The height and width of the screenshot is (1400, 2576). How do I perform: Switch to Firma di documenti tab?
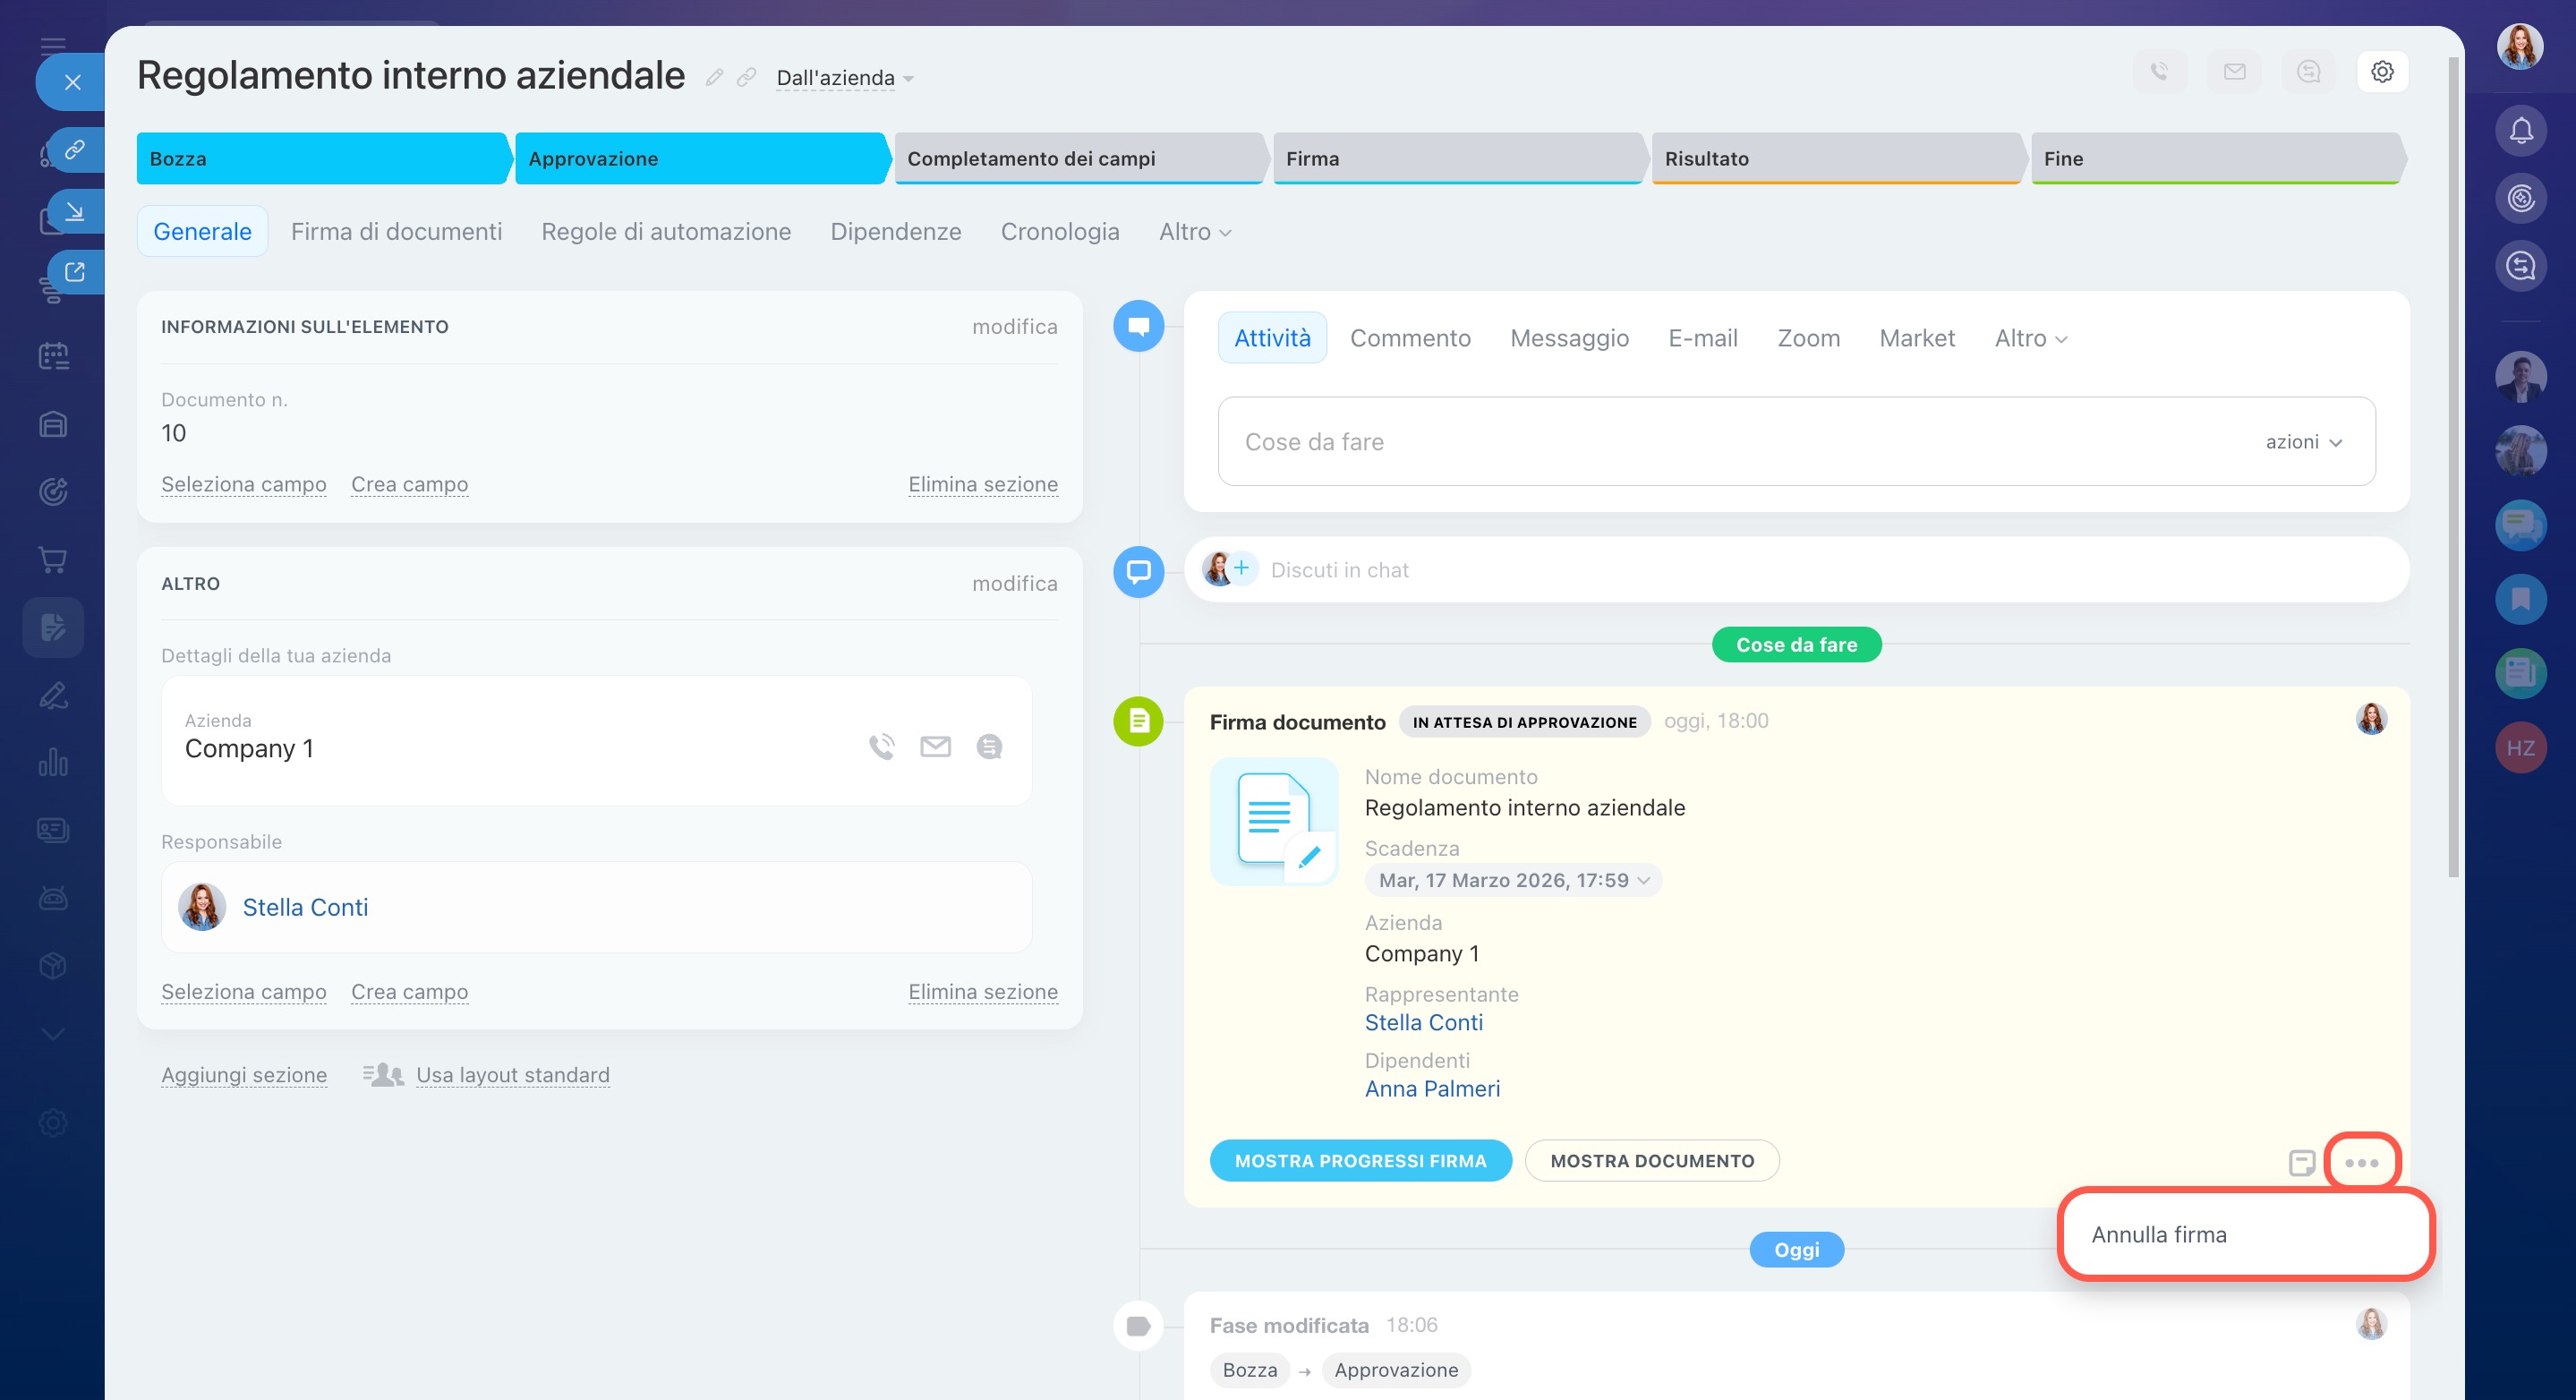[396, 231]
